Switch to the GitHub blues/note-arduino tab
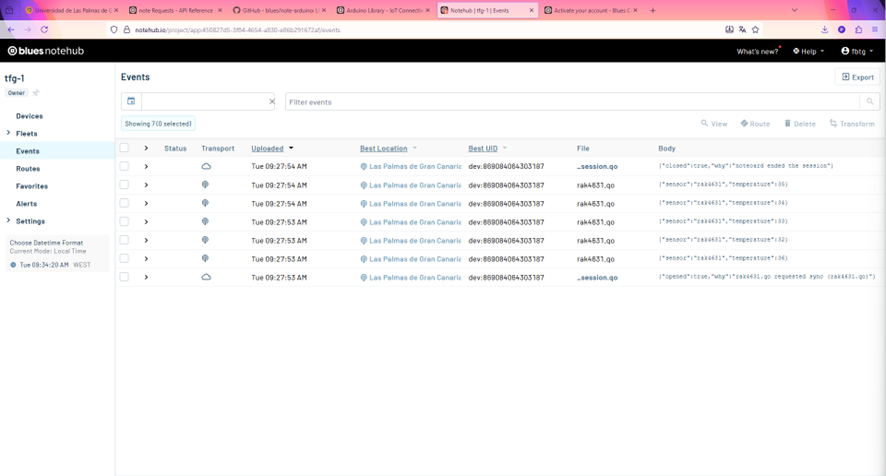The width and height of the screenshot is (886, 476). (x=279, y=10)
